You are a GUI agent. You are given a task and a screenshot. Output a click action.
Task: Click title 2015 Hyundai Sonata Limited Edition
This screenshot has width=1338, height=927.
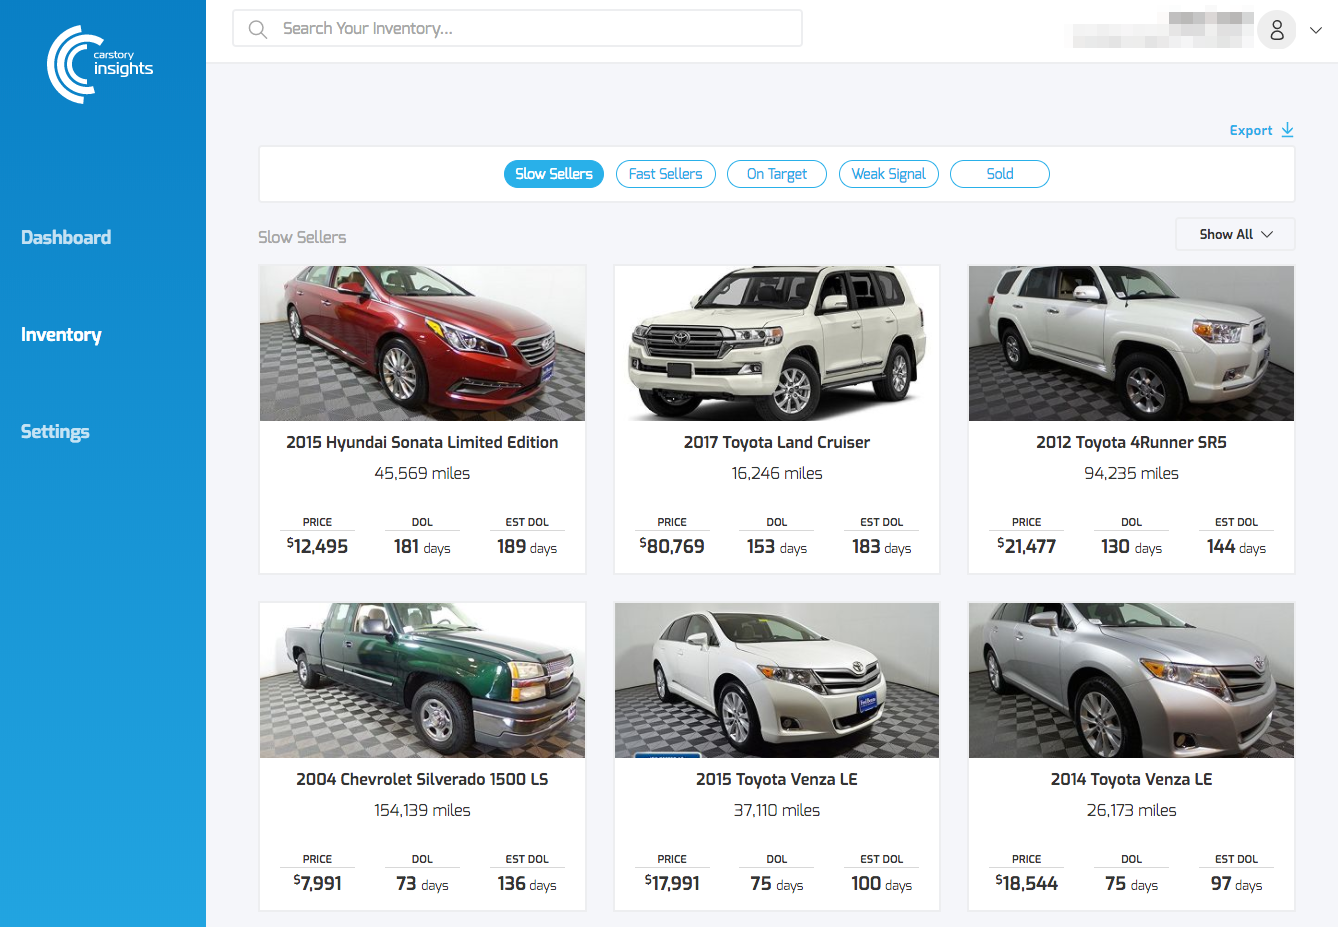[422, 442]
